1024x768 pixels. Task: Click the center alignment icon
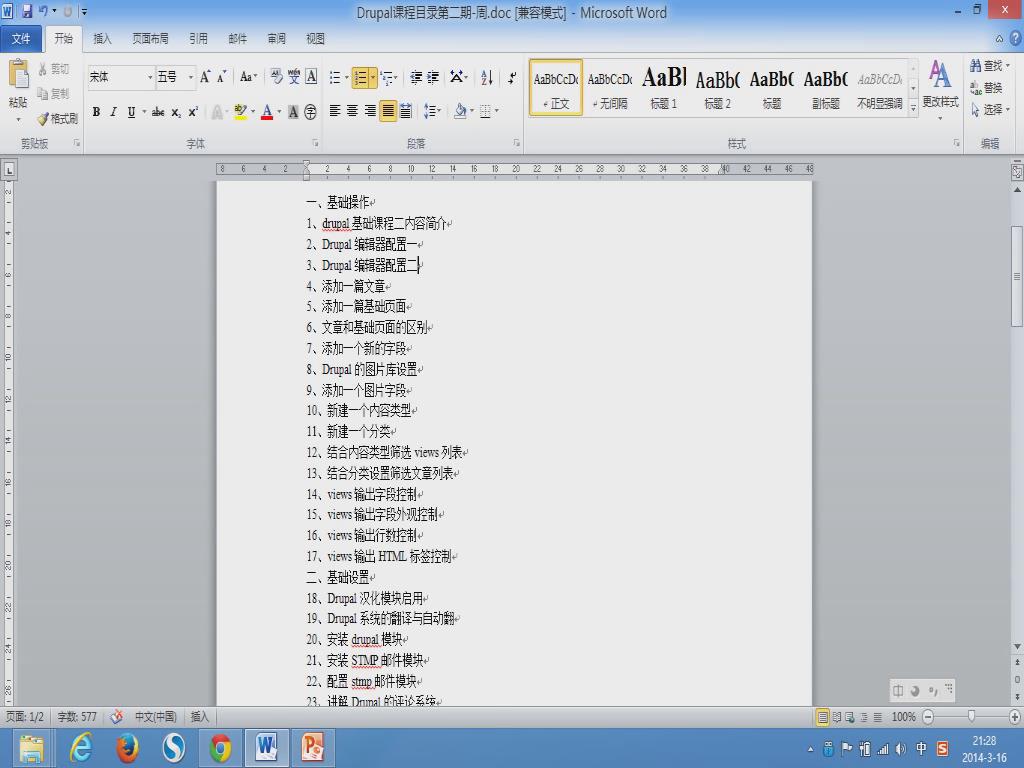(353, 111)
